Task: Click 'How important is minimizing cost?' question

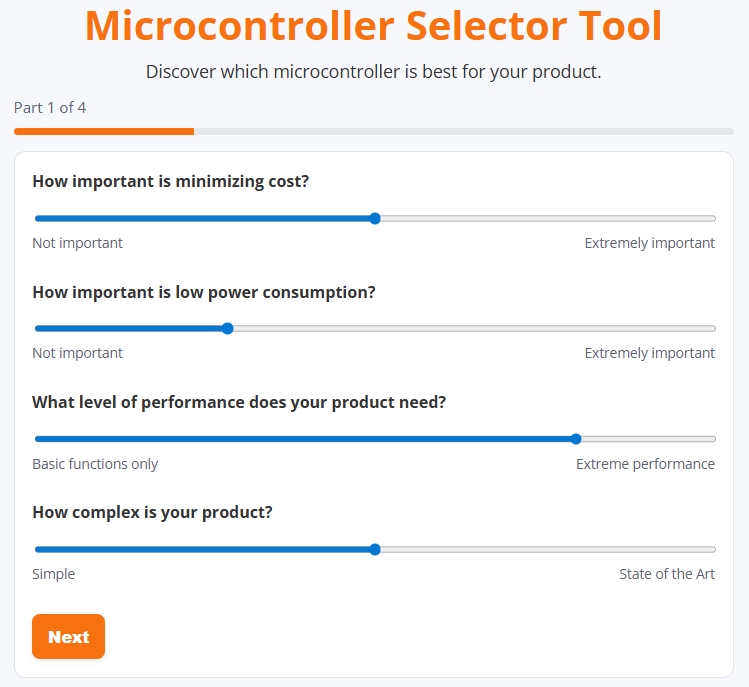Action: tap(170, 182)
